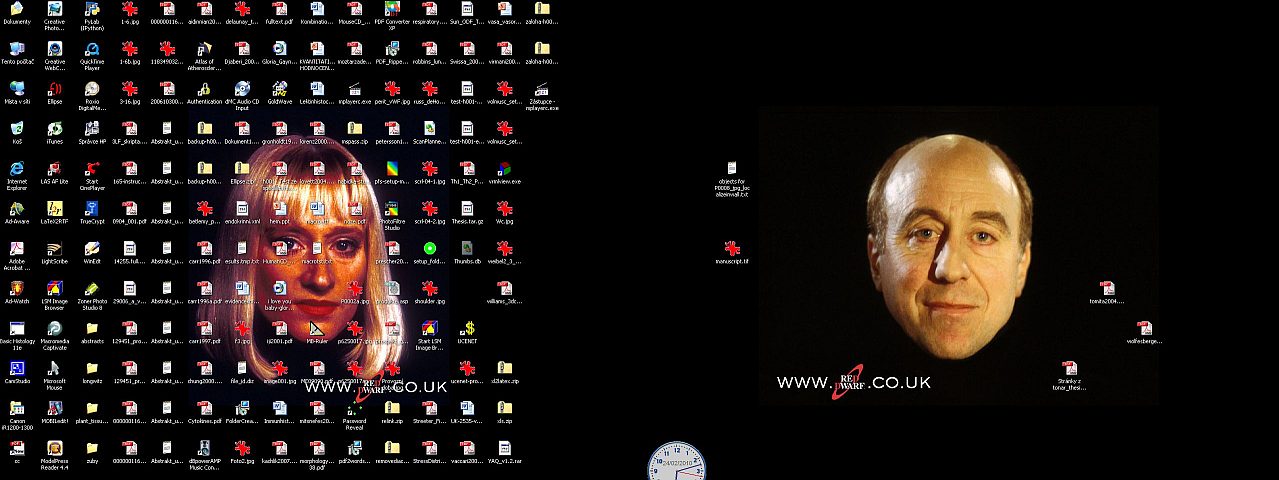Viewport: 1279px width, 480px height.
Task: Open Internet Explorer shortcut
Action: [17, 169]
